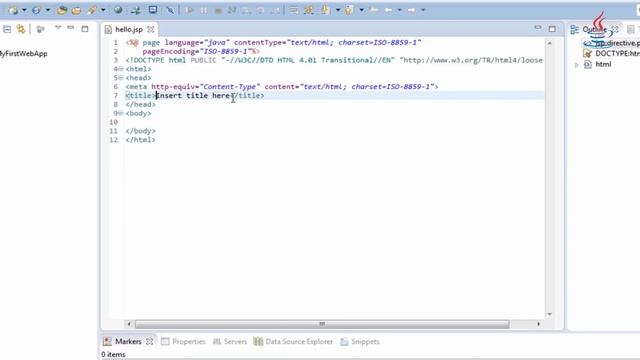The height and width of the screenshot is (360, 640).
Task: Click the meta http-equiv tag on line 6
Action: click(x=282, y=87)
